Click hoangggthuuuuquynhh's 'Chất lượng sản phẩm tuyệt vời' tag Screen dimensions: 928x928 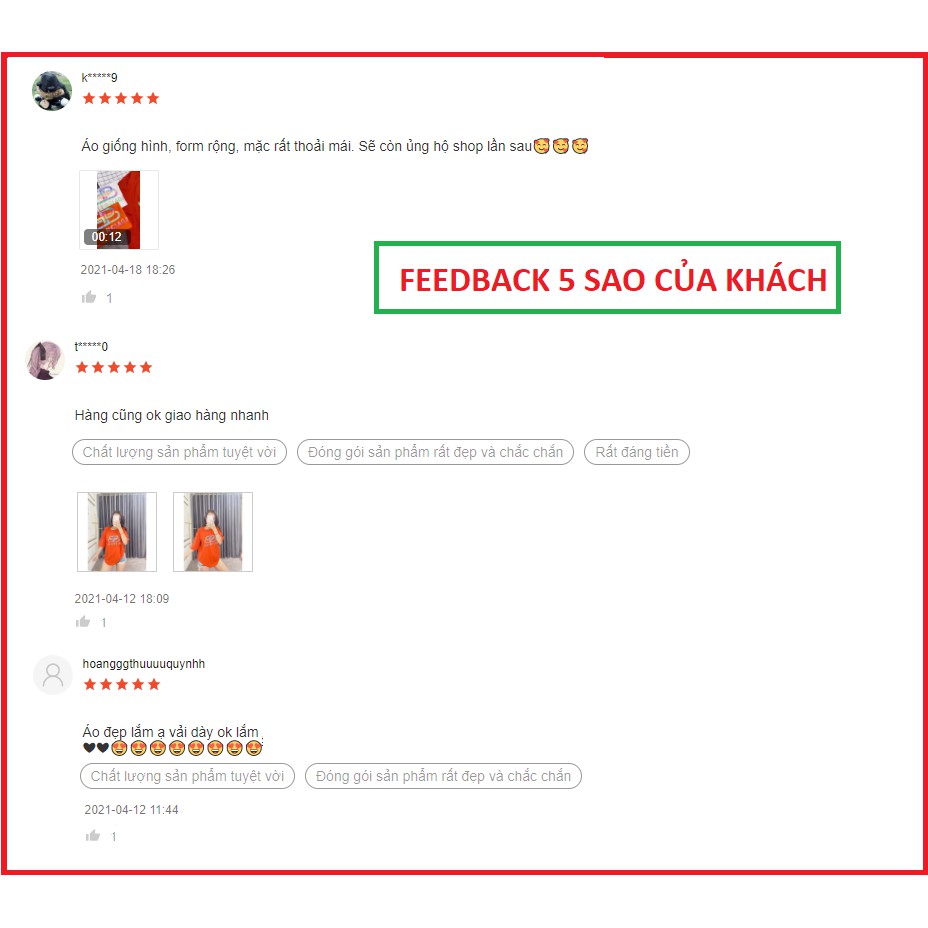click(x=188, y=776)
